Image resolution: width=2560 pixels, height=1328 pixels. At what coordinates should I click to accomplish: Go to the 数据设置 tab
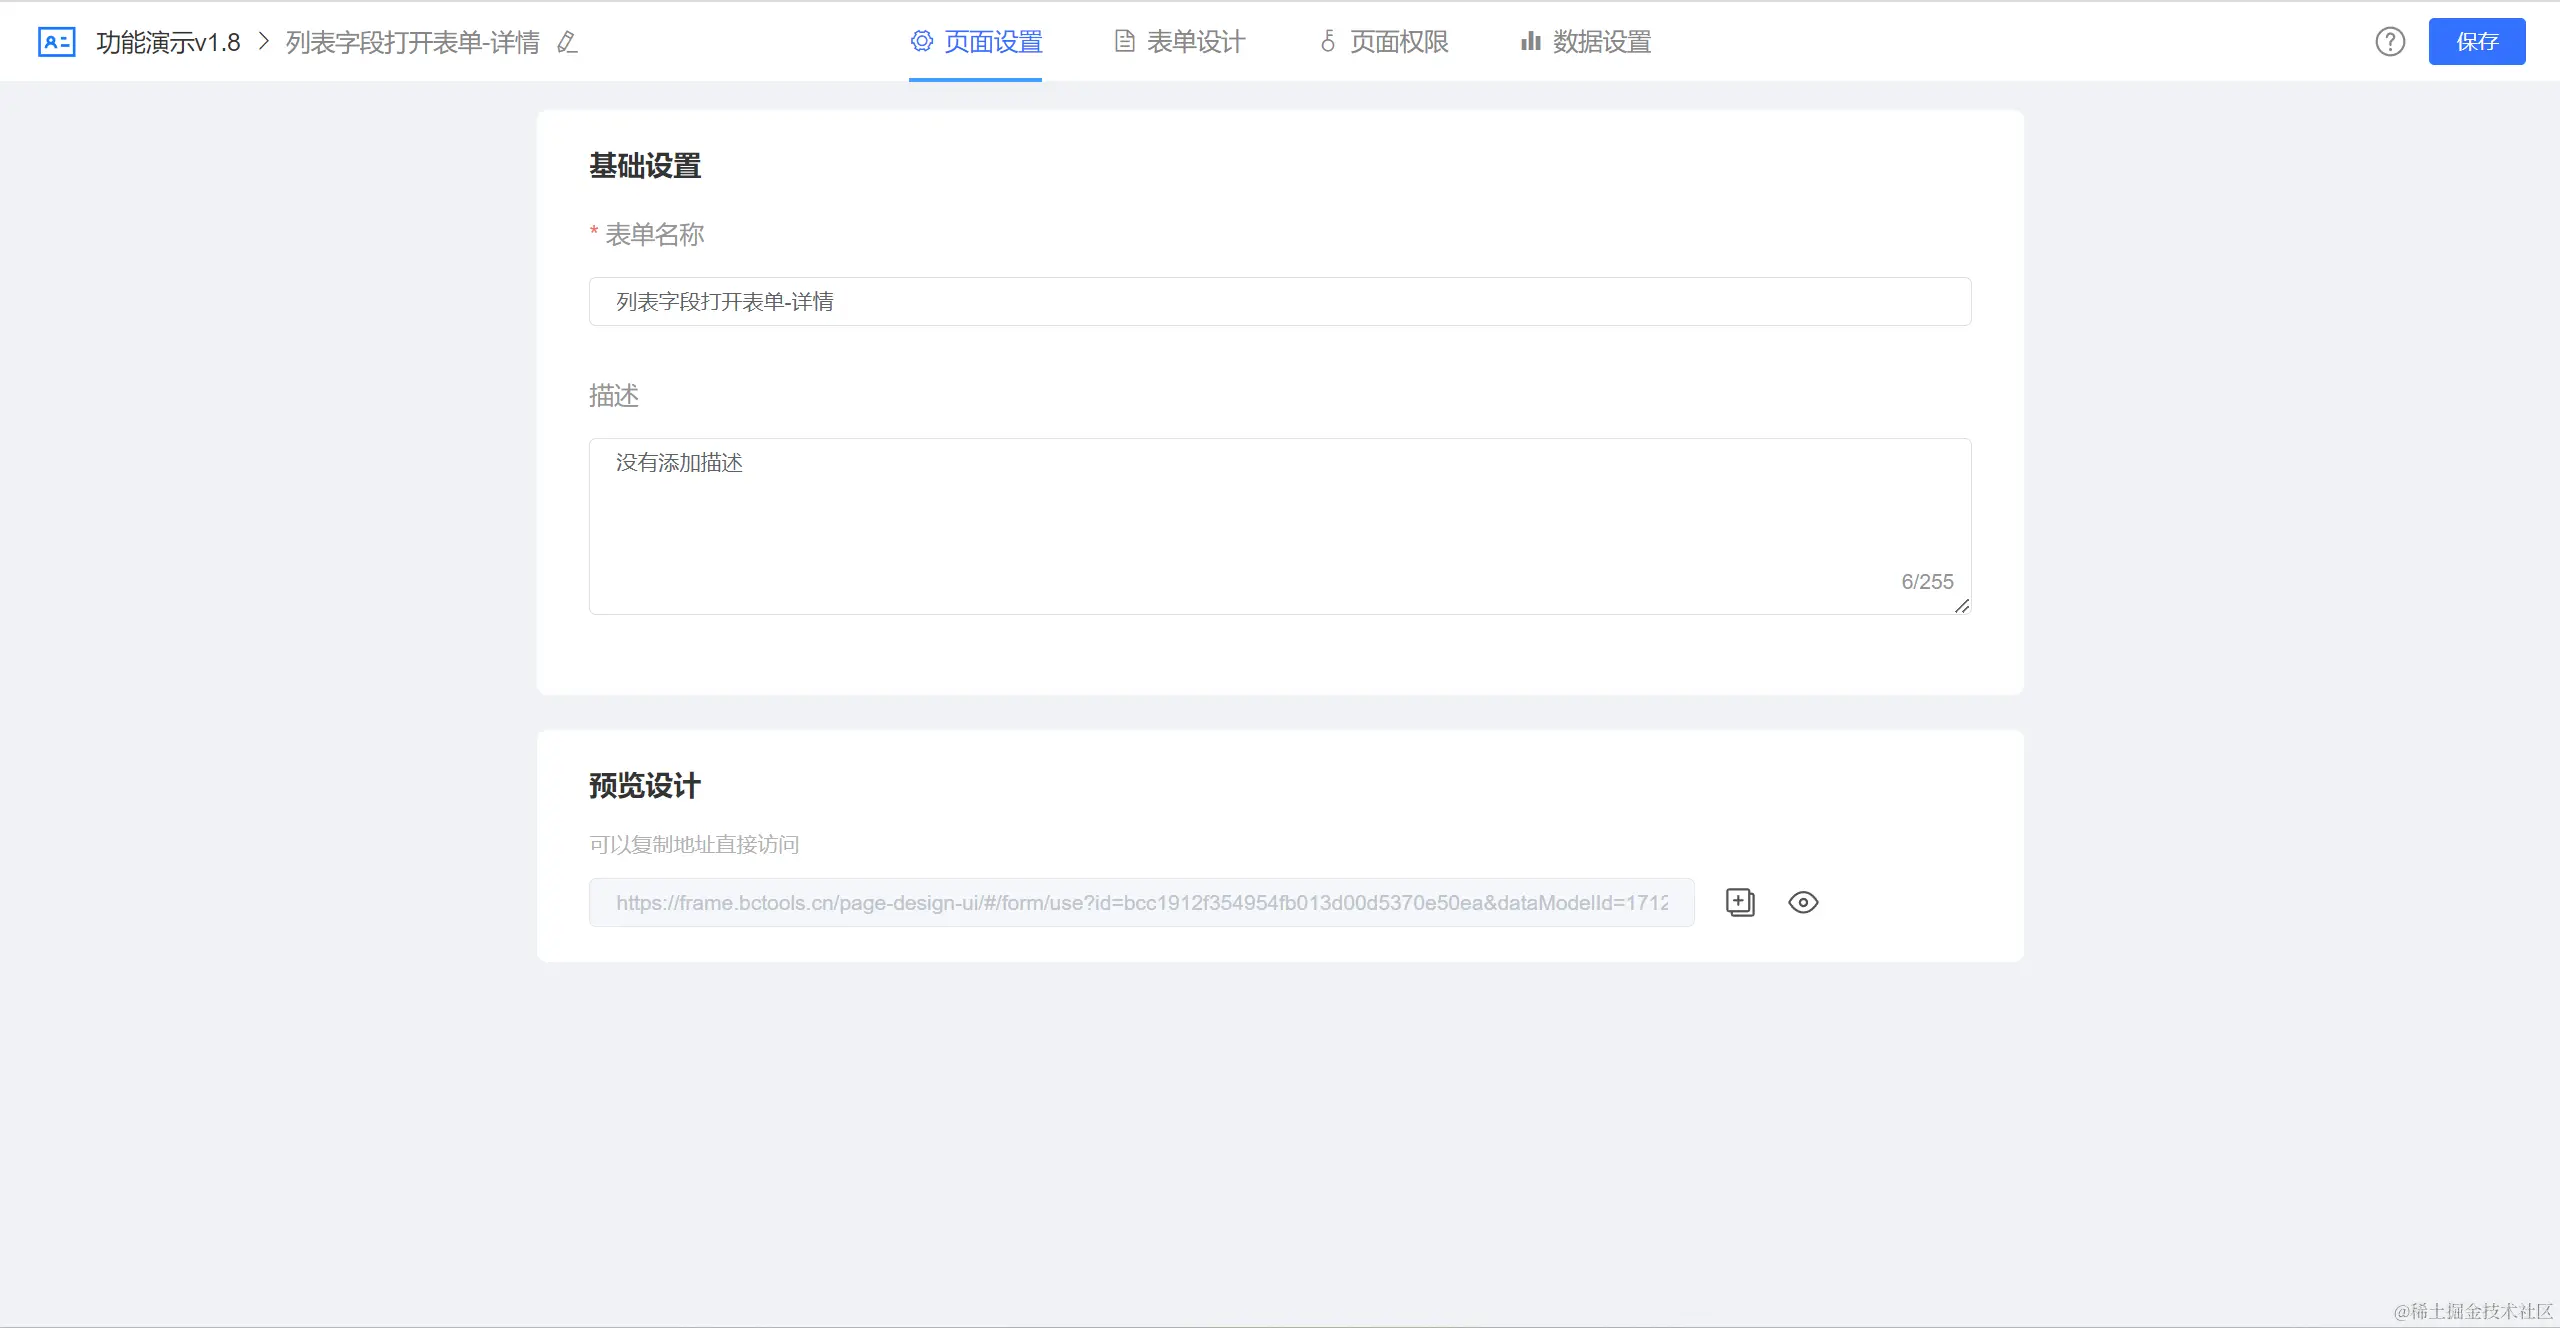coord(1601,42)
